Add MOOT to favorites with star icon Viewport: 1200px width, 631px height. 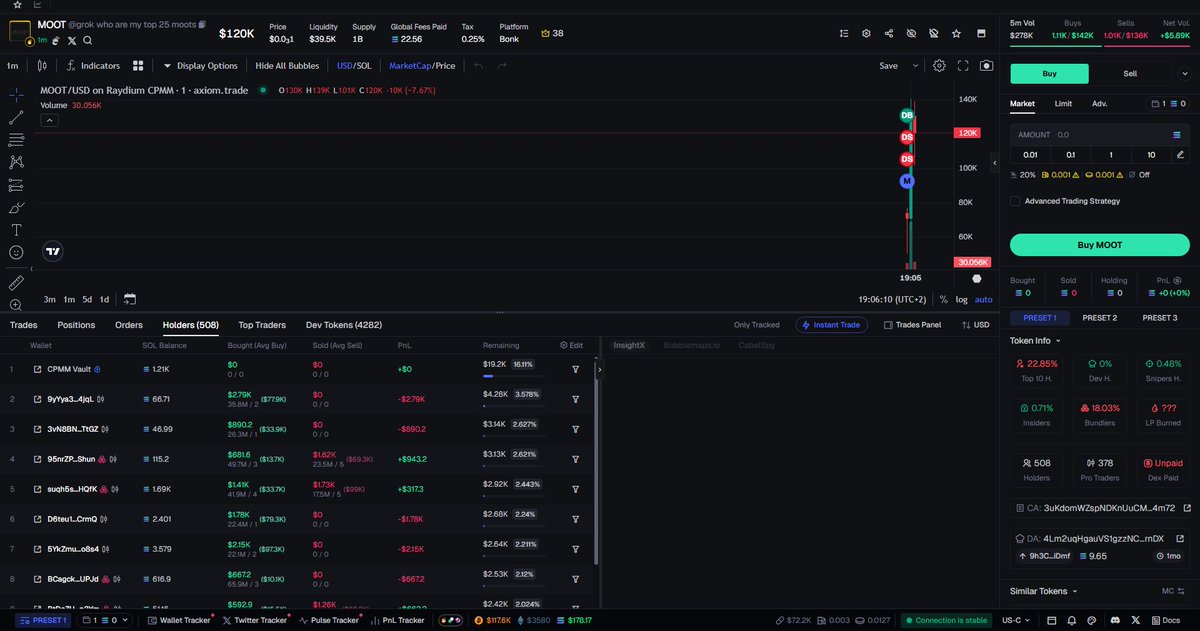point(957,34)
